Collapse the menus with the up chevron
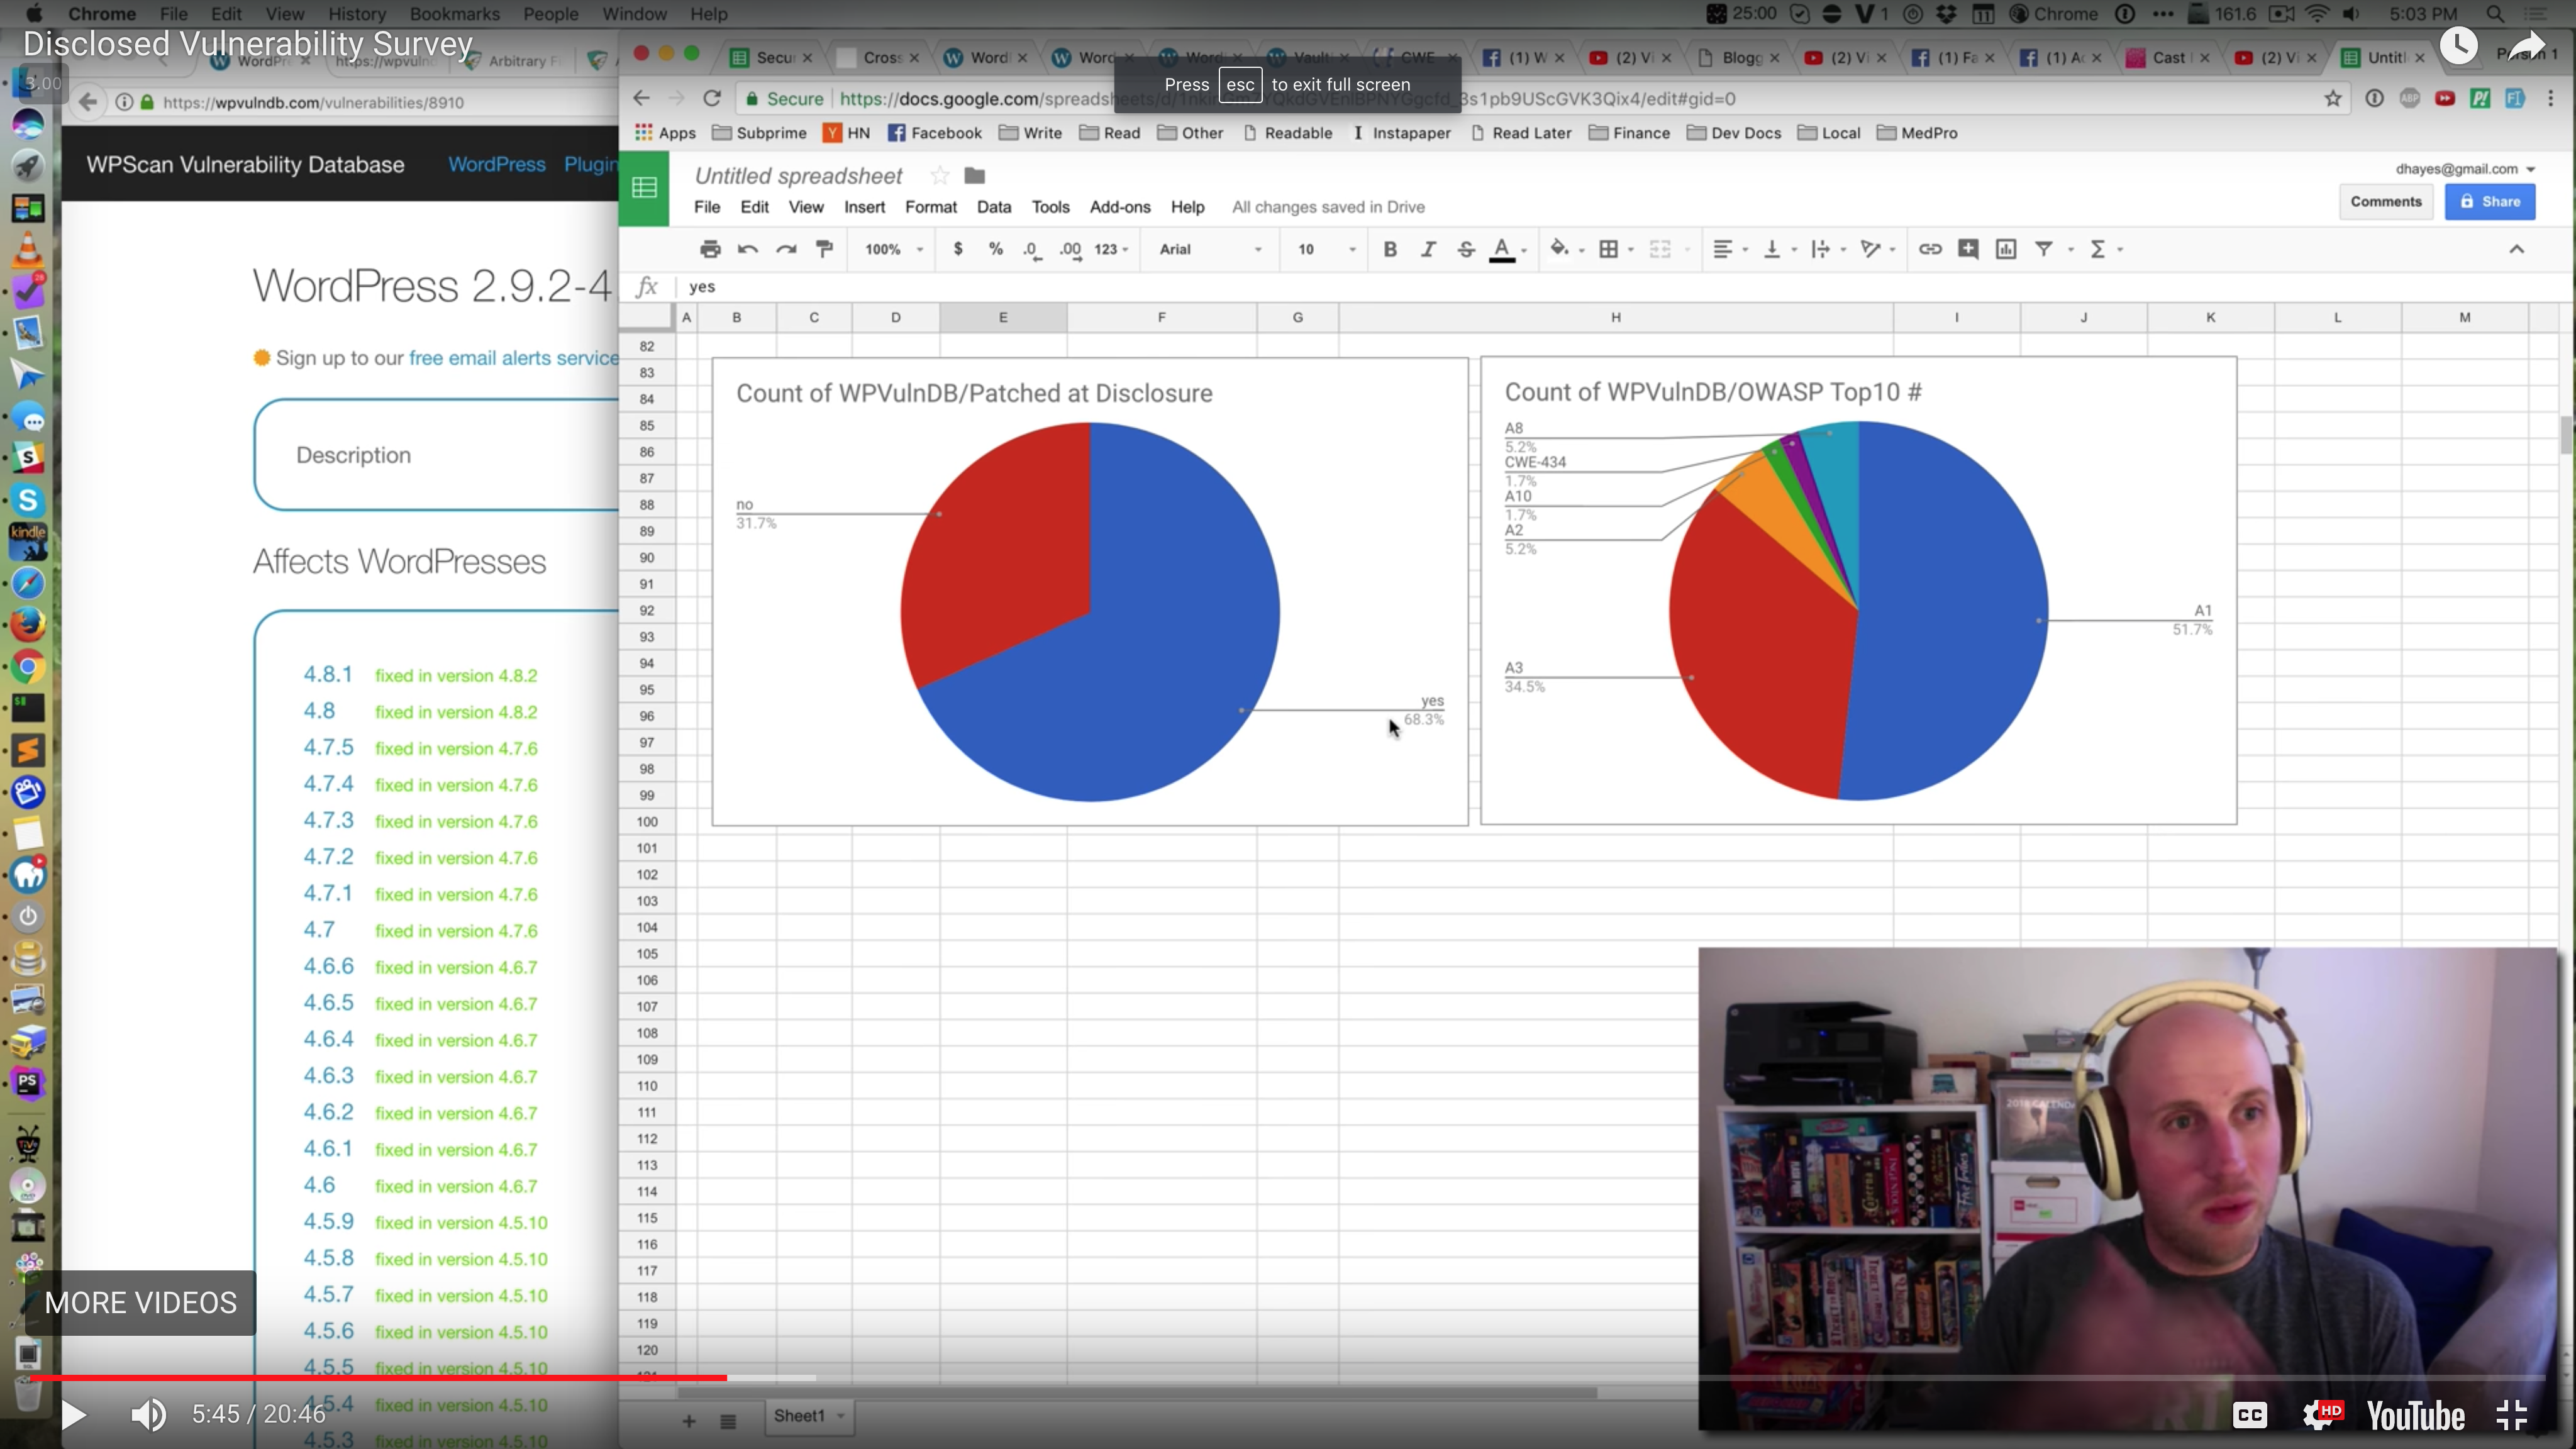 [x=2517, y=249]
